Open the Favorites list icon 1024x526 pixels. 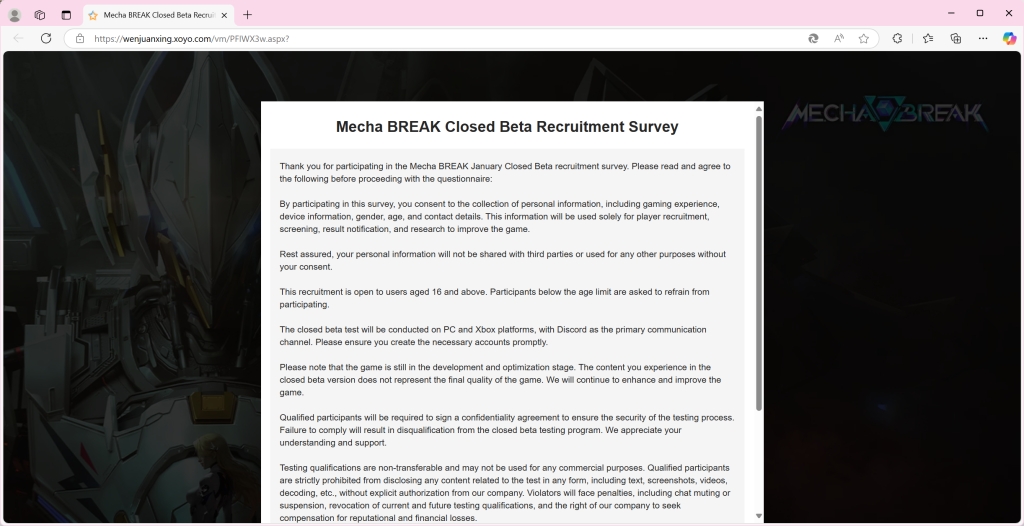pyautogui.click(x=928, y=39)
